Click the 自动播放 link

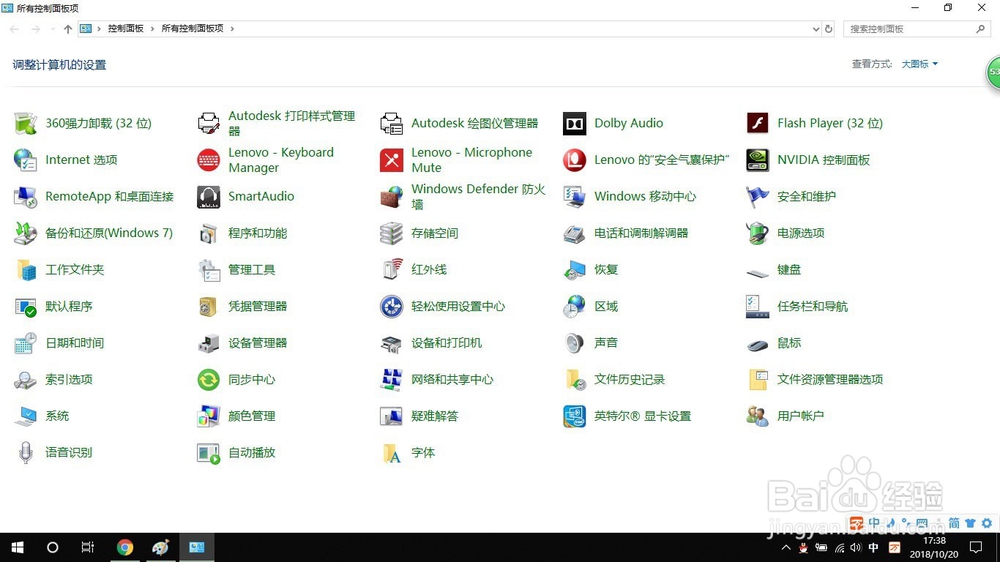252,453
